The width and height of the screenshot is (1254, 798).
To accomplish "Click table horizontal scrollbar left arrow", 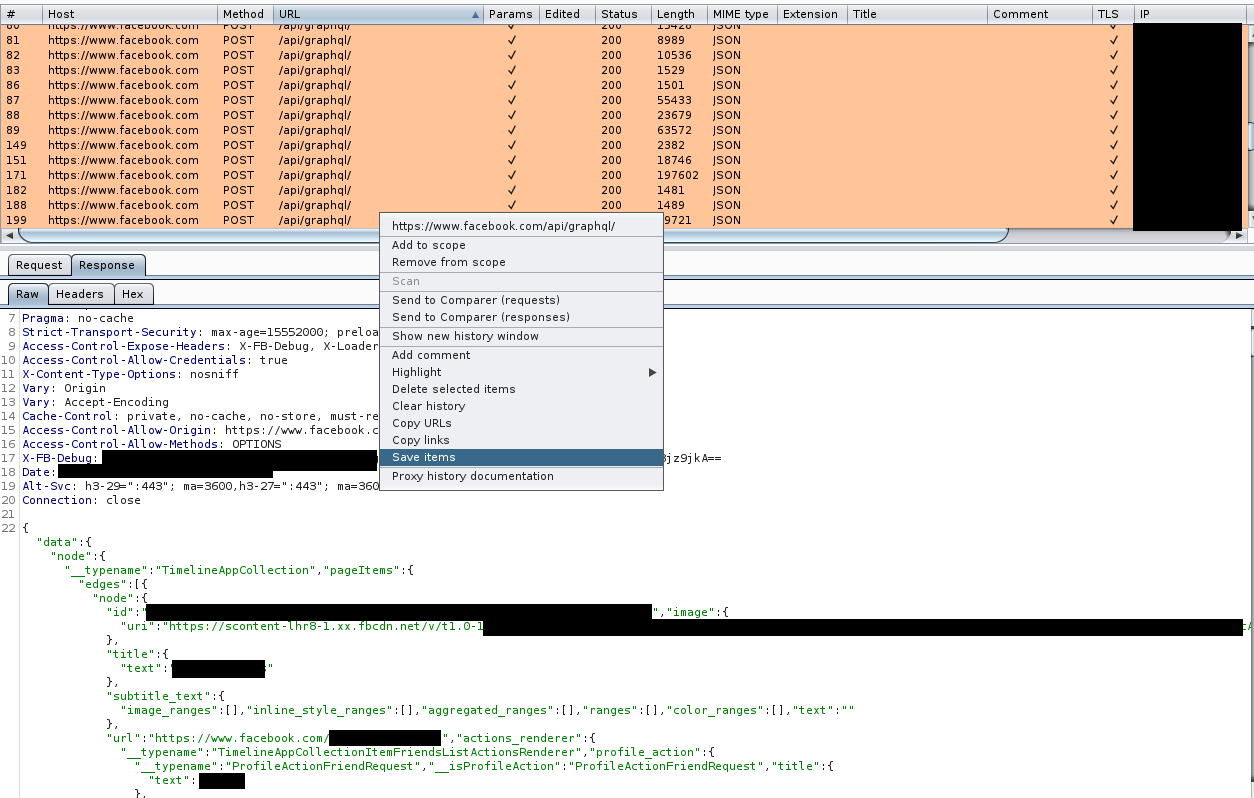I will 9,236.
